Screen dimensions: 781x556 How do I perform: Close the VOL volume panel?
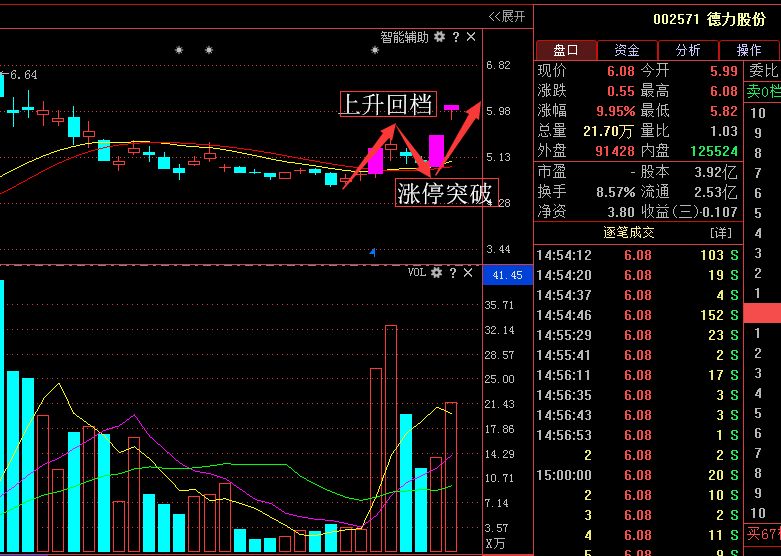click(x=467, y=272)
